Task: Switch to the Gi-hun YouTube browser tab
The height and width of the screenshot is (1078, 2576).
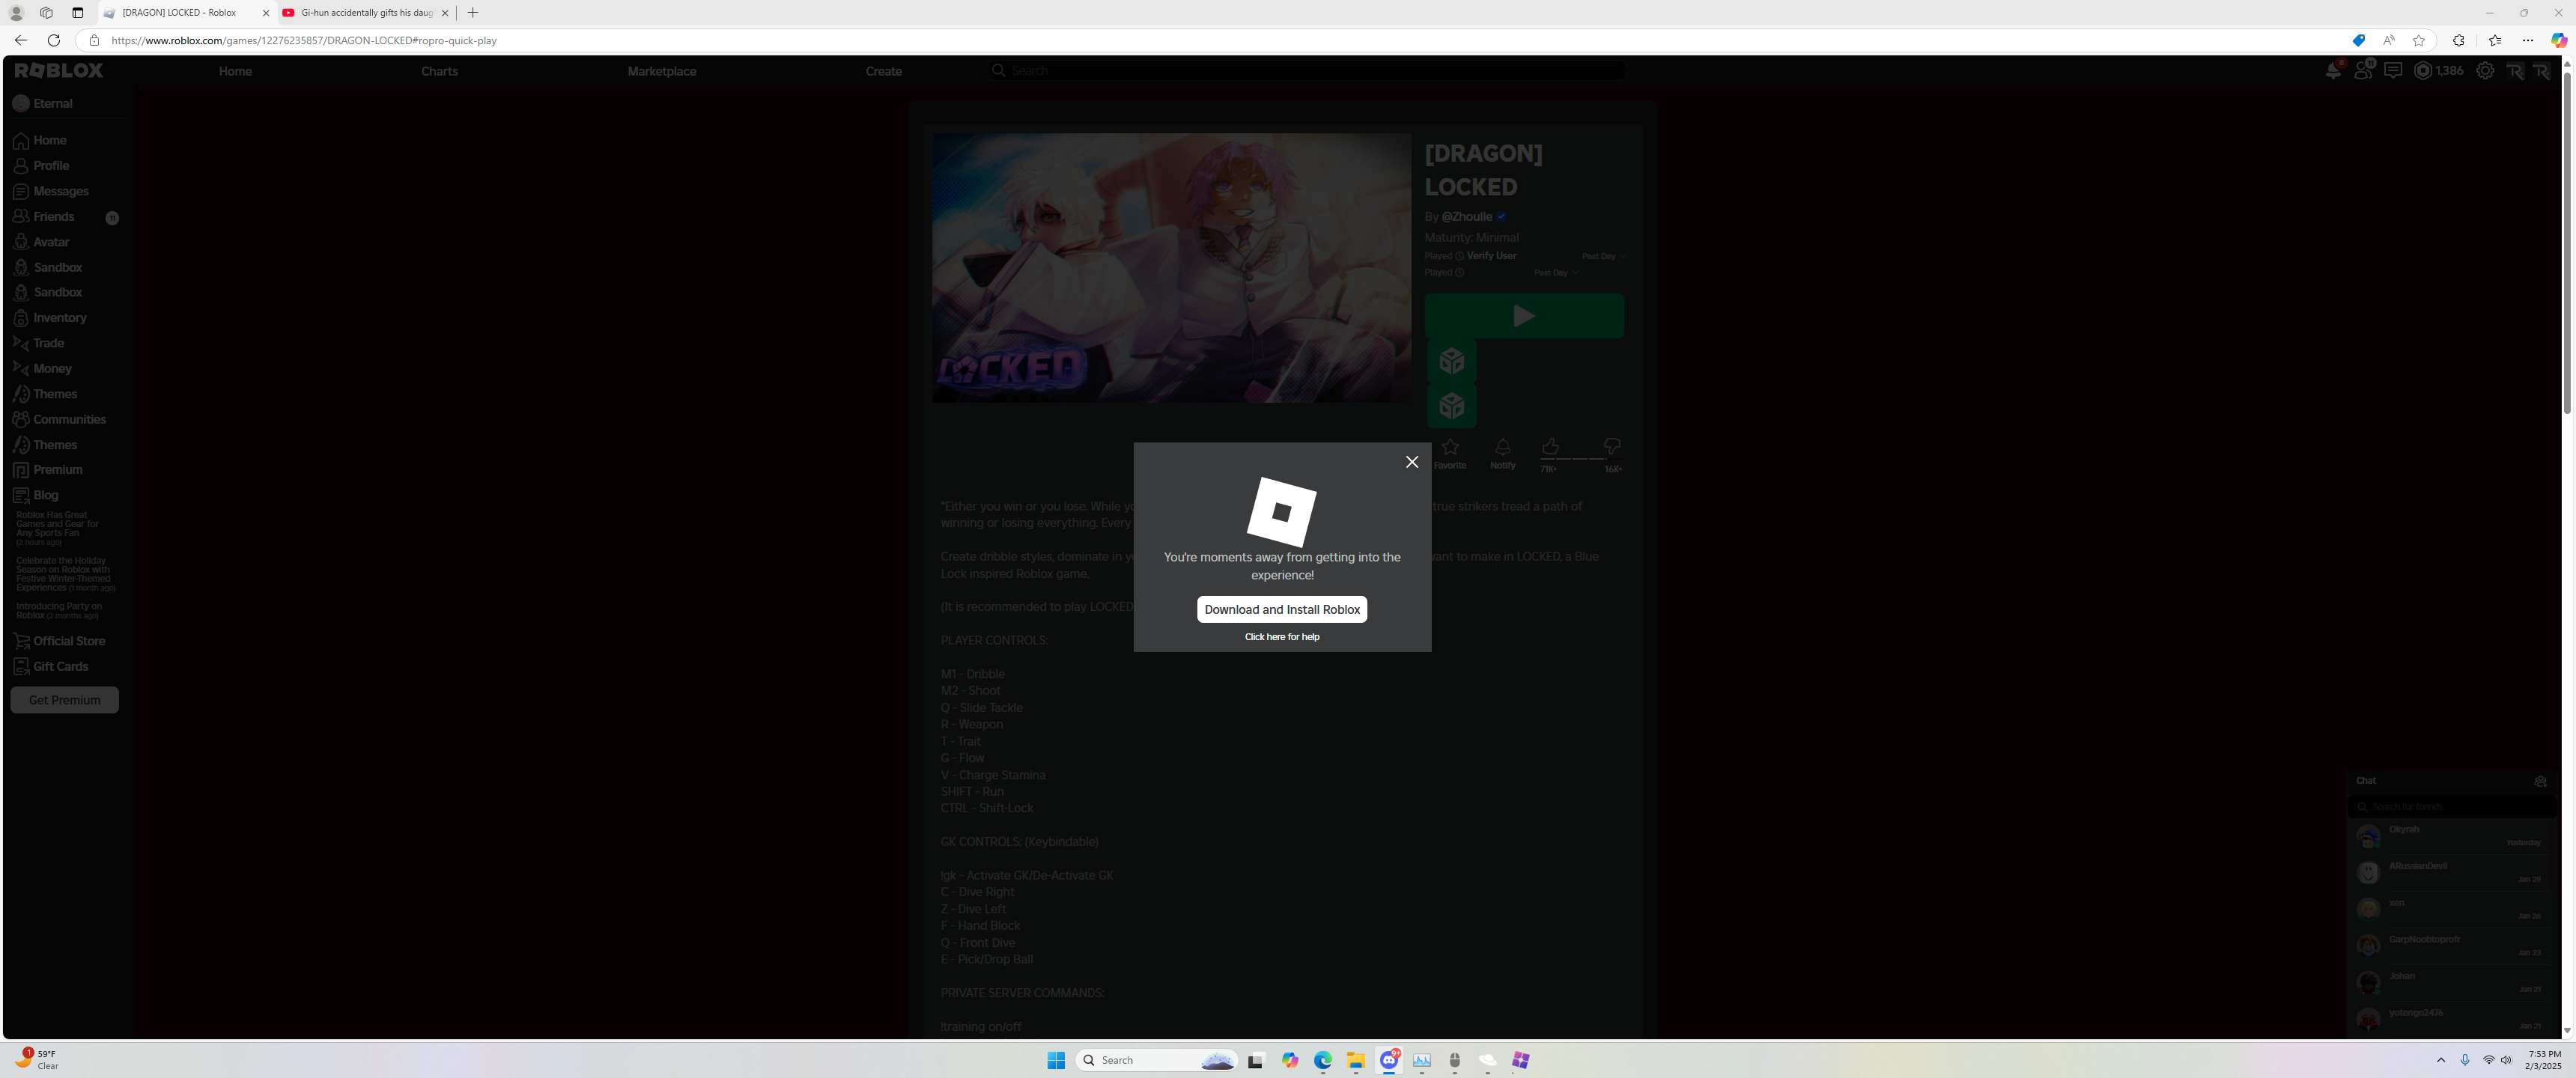Action: click(x=366, y=13)
